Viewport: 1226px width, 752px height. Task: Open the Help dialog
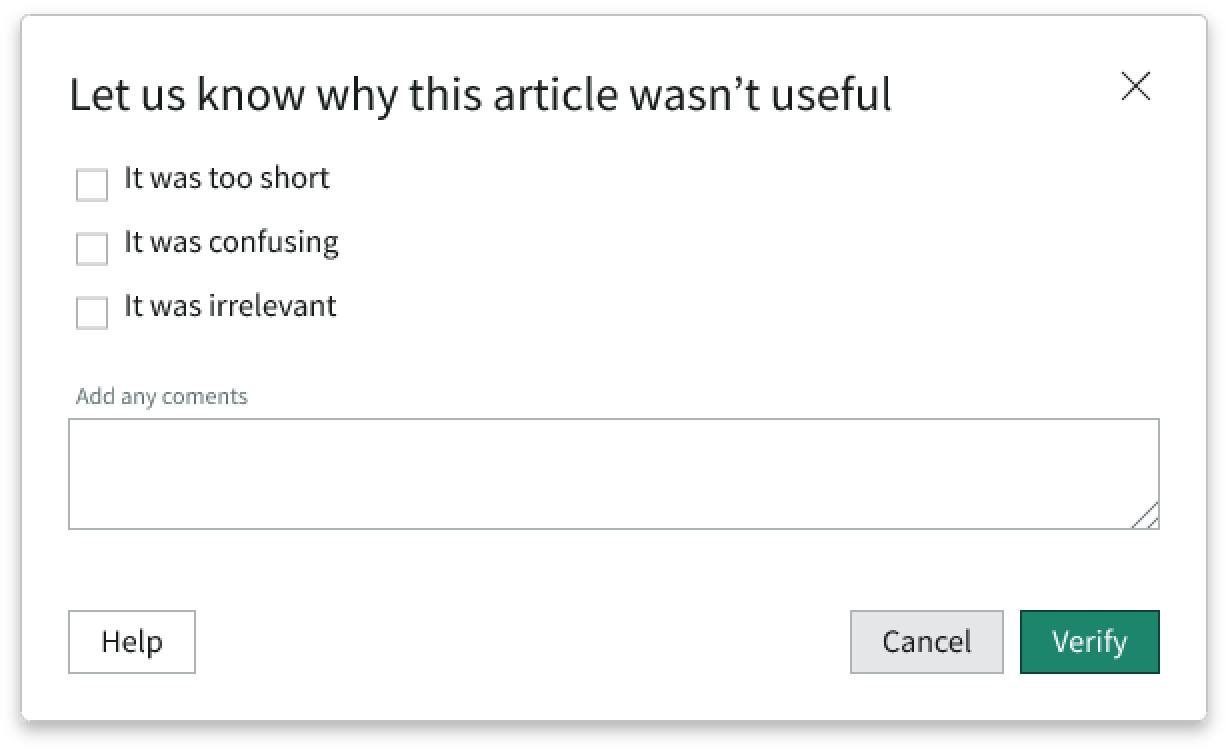(x=131, y=642)
